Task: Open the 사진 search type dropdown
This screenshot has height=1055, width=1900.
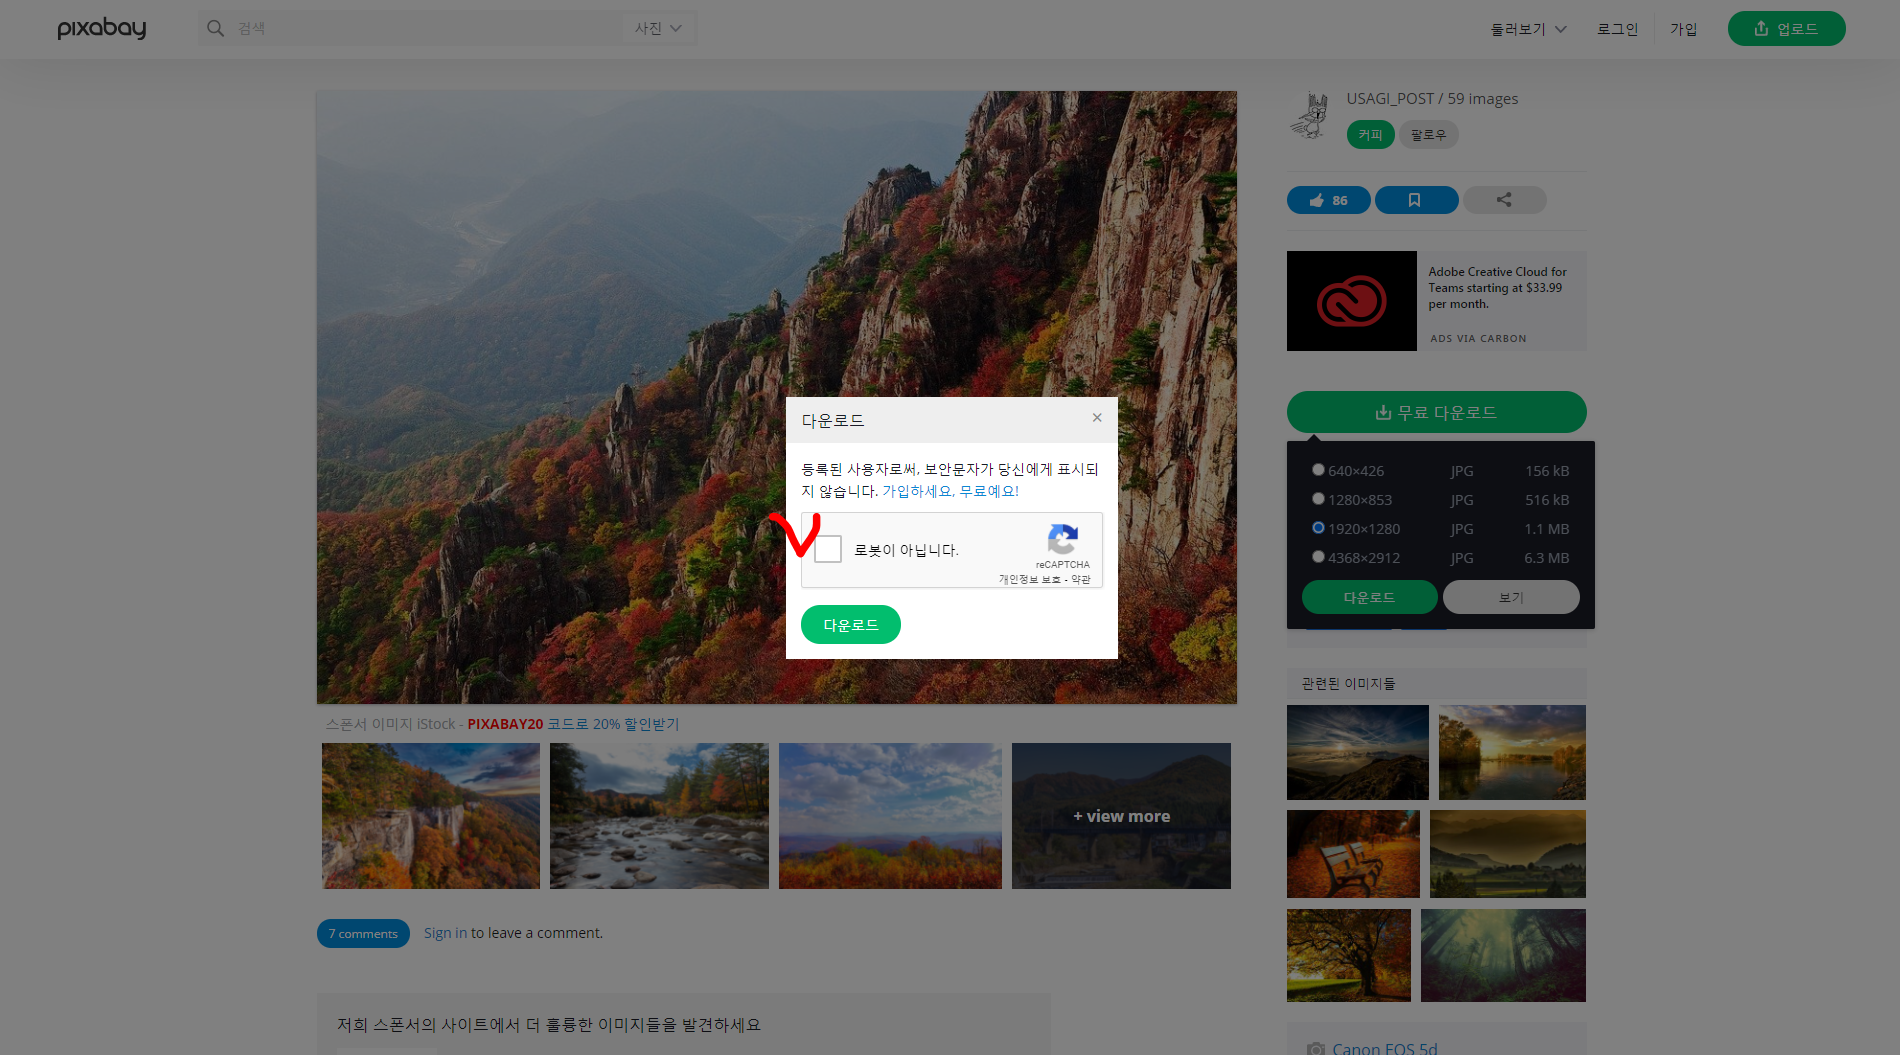Action: [658, 28]
